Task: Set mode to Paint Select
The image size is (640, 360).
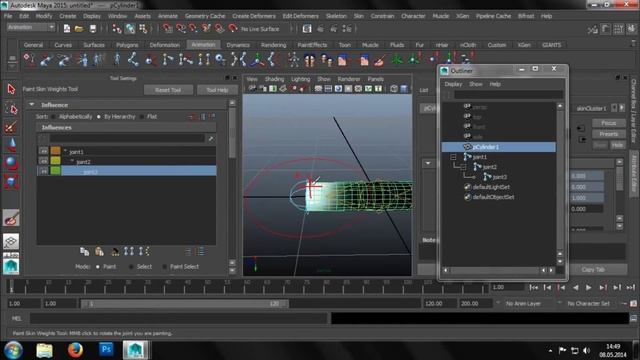Action: coord(164,267)
